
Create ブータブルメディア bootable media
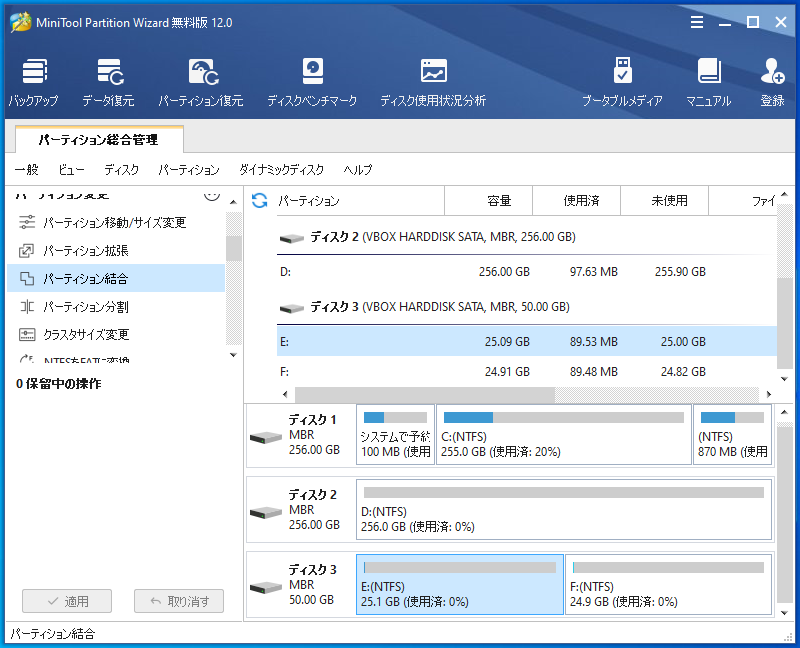tap(622, 82)
